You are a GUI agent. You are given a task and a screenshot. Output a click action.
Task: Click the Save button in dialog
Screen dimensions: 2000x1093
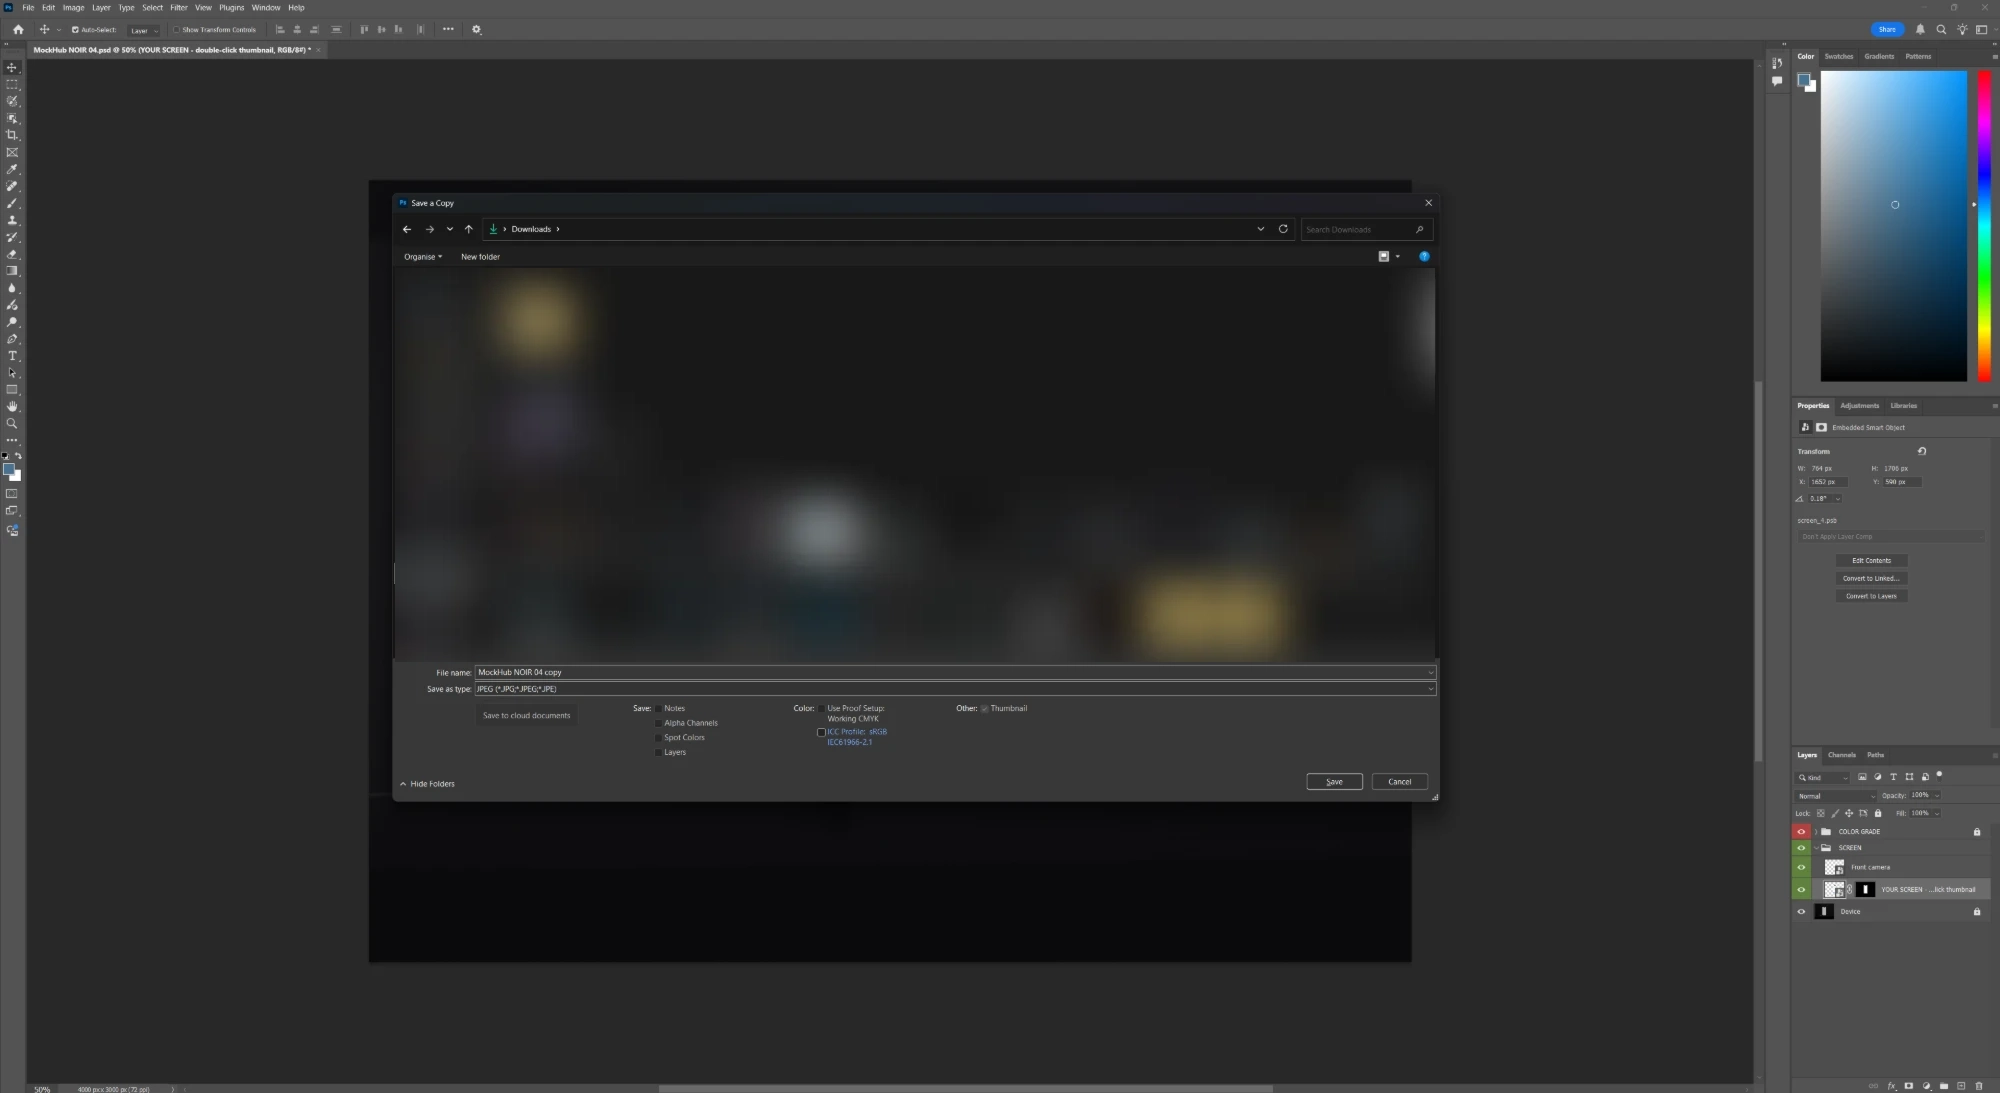click(x=1334, y=782)
